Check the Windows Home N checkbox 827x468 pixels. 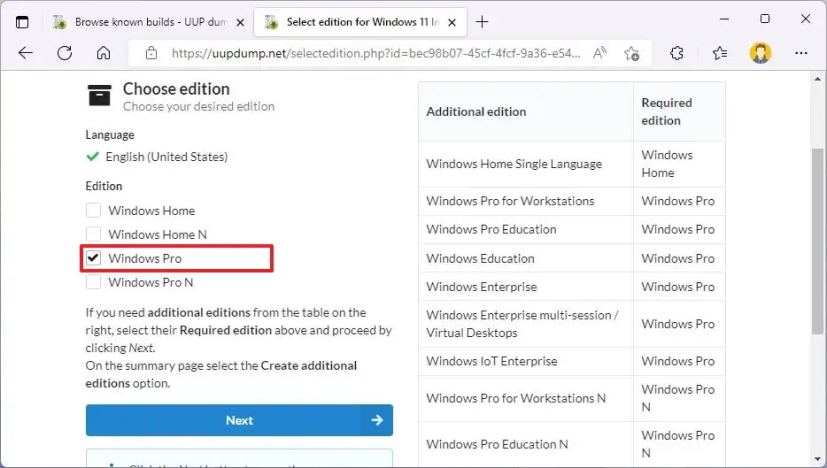(93, 234)
